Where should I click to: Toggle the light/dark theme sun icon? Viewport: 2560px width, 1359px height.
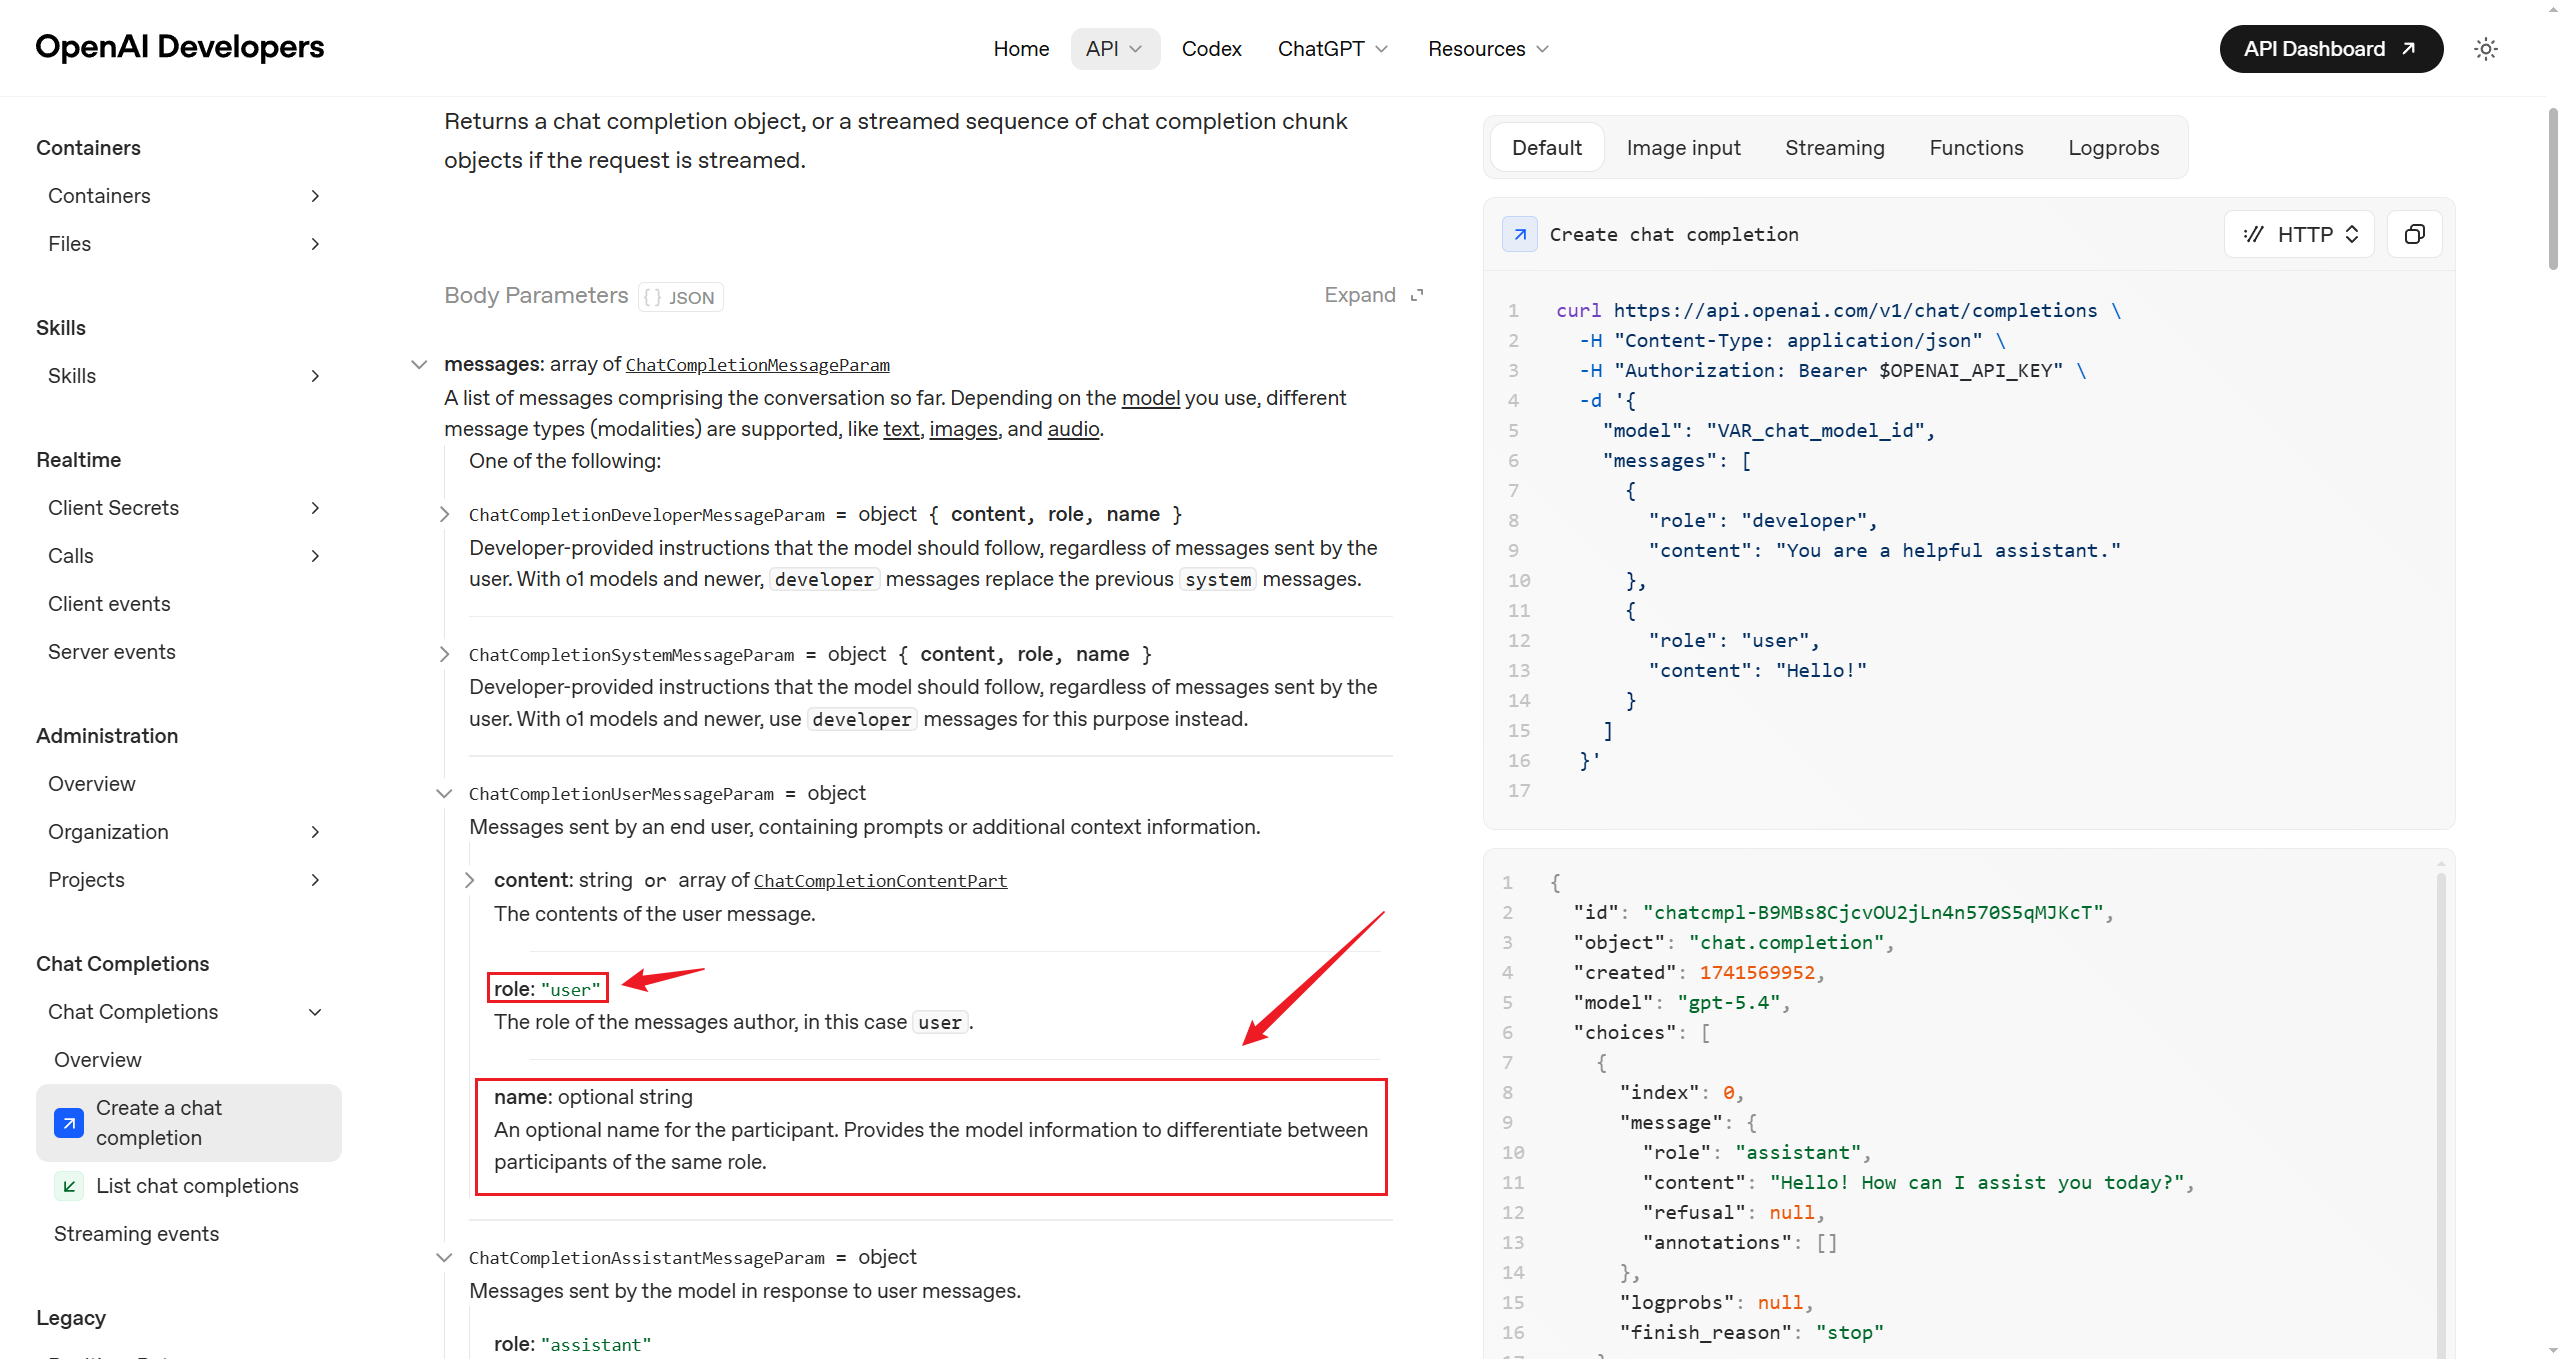click(2486, 49)
